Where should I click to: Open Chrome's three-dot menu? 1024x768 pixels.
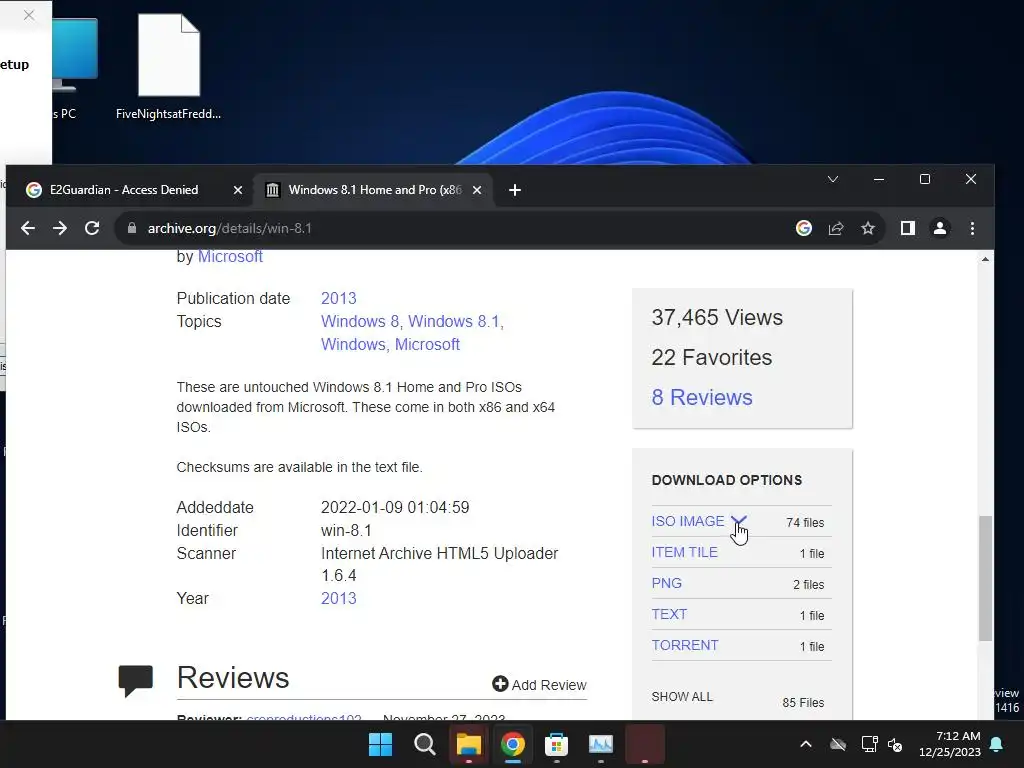coord(972,228)
